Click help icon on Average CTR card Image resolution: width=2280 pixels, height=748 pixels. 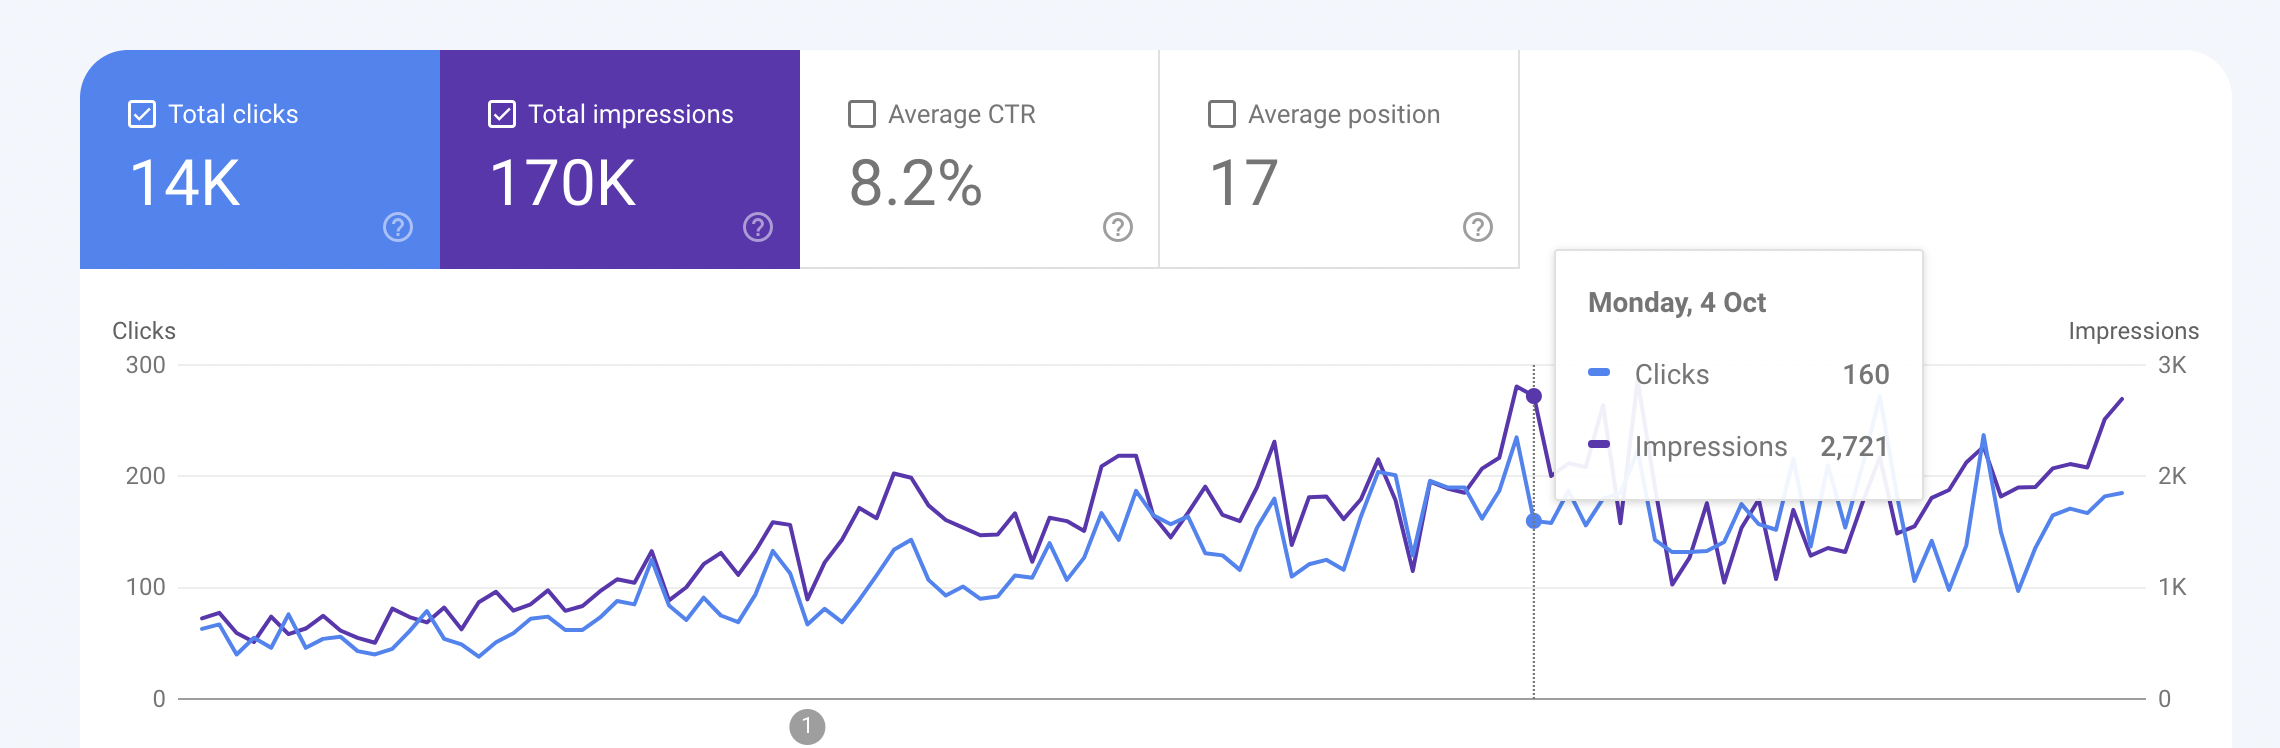1118,228
